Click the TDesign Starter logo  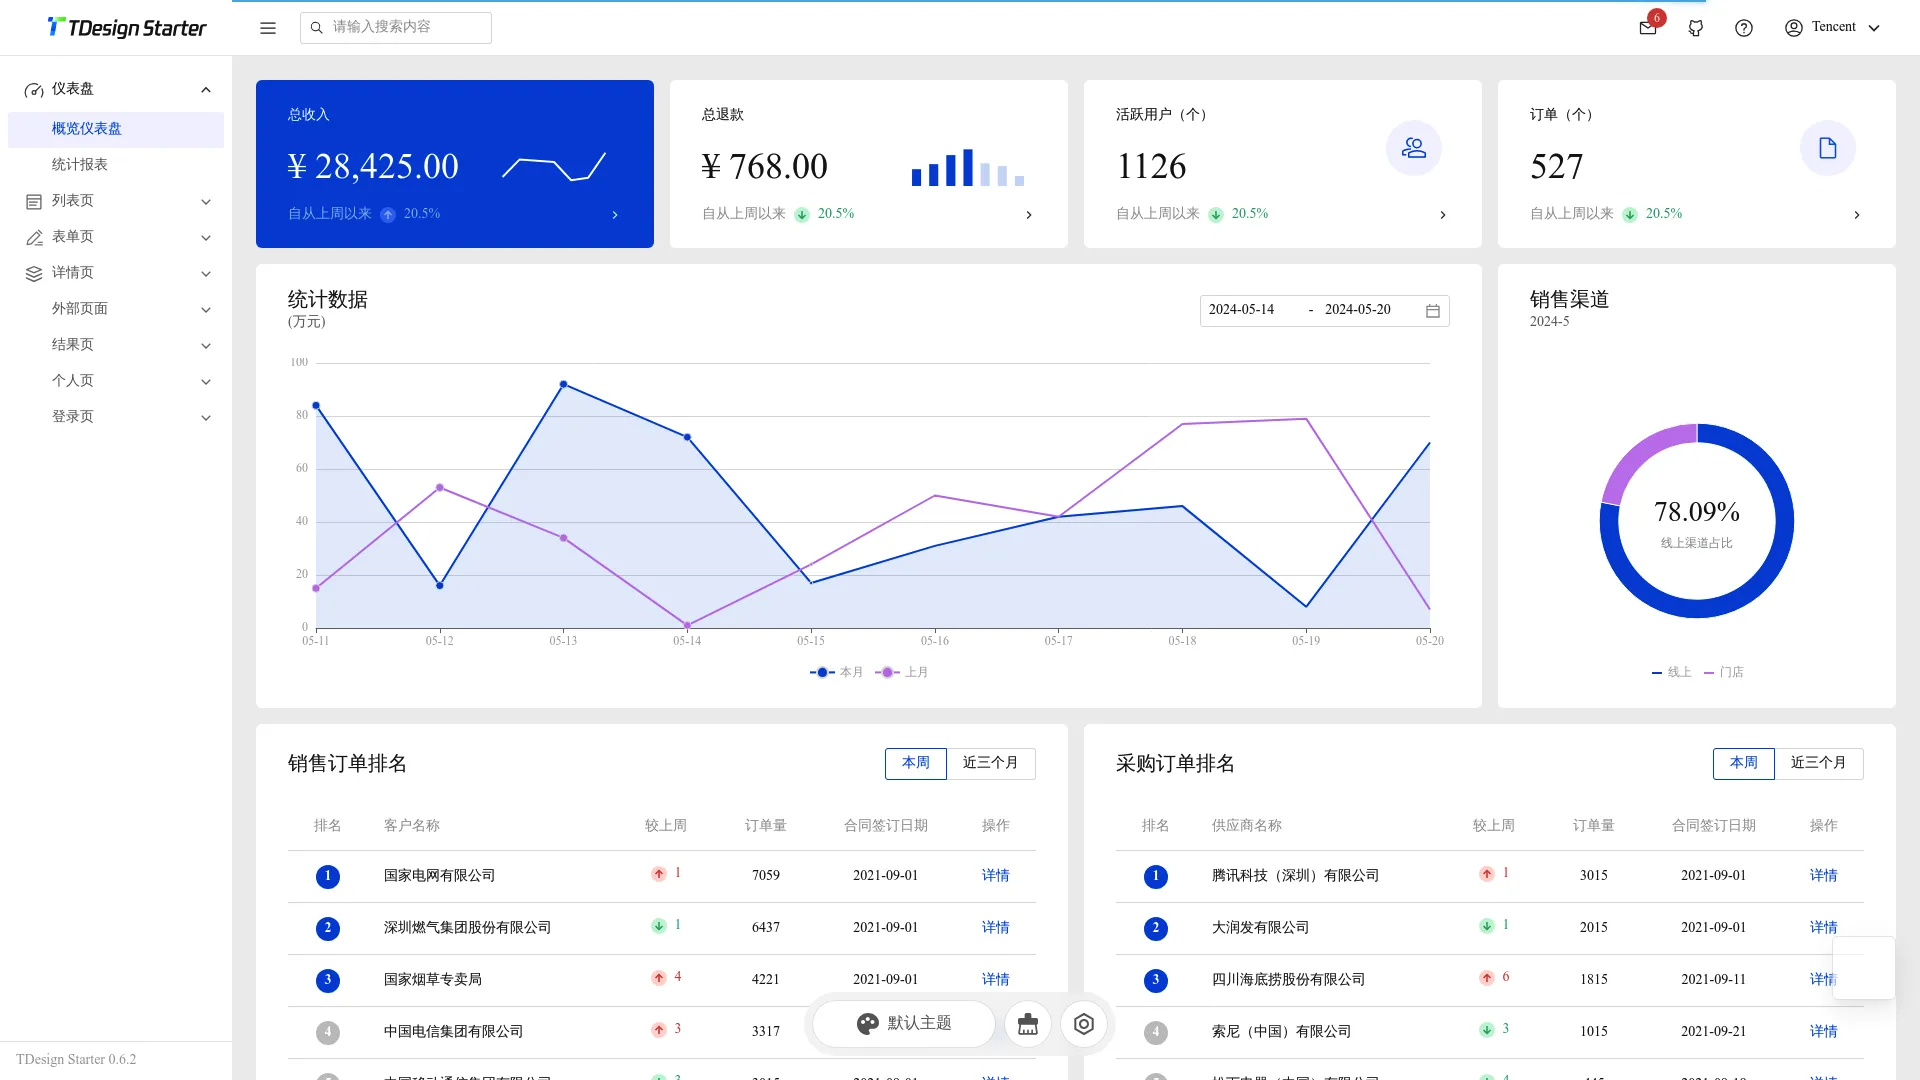[x=127, y=28]
